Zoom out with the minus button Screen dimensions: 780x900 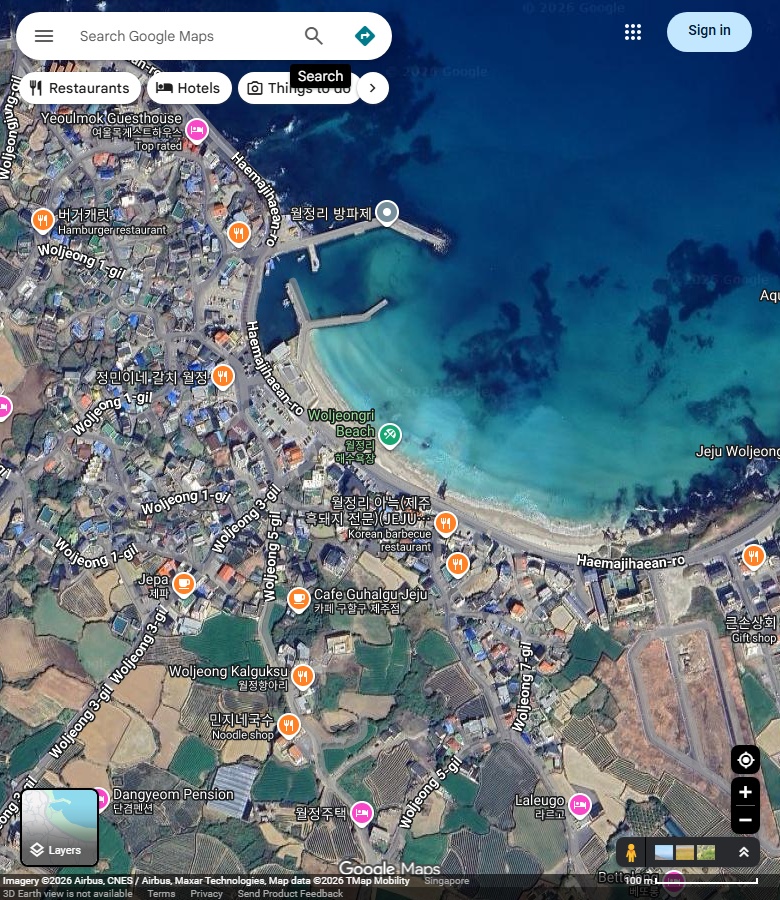tap(745, 820)
